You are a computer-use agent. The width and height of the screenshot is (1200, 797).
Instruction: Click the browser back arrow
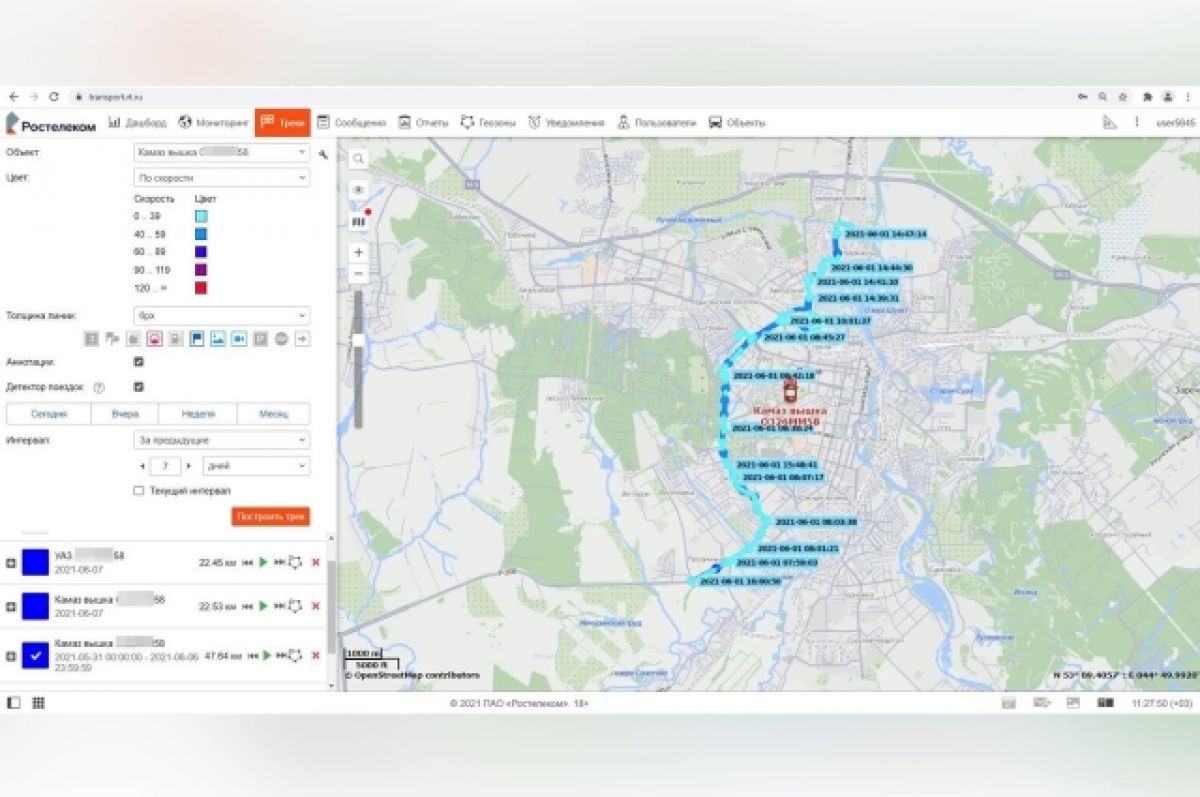(x=13, y=96)
